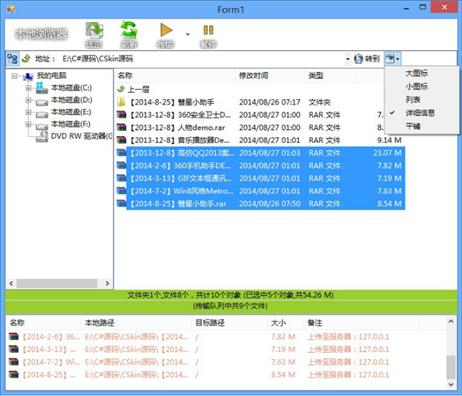Image resolution: width=462 pixels, height=396 pixels.
Task: Select 列表 in the view menu
Action: pyautogui.click(x=413, y=99)
